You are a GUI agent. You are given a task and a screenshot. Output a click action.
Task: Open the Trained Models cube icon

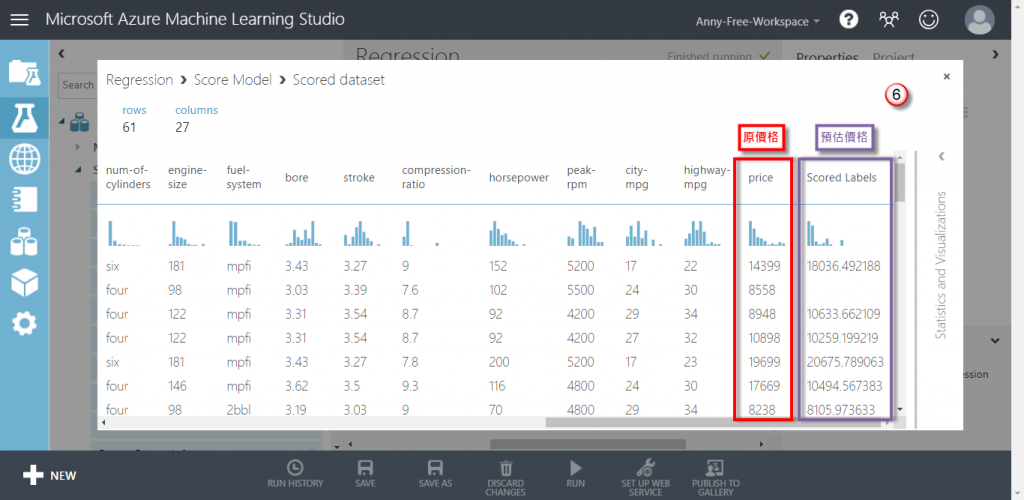pyautogui.click(x=24, y=282)
